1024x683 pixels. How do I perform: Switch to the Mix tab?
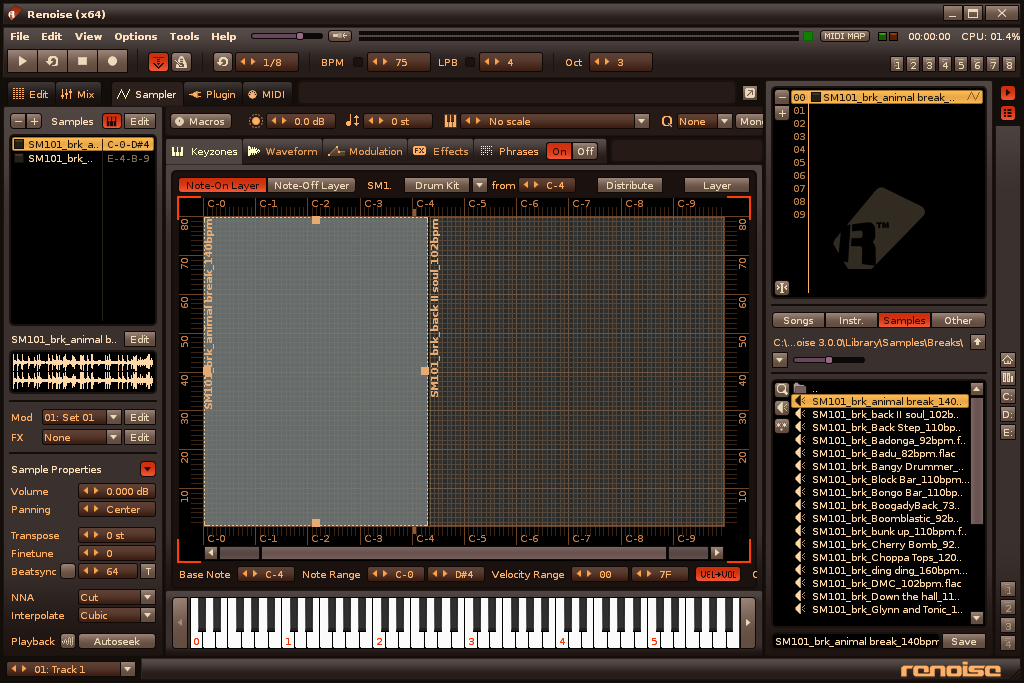click(x=78, y=94)
